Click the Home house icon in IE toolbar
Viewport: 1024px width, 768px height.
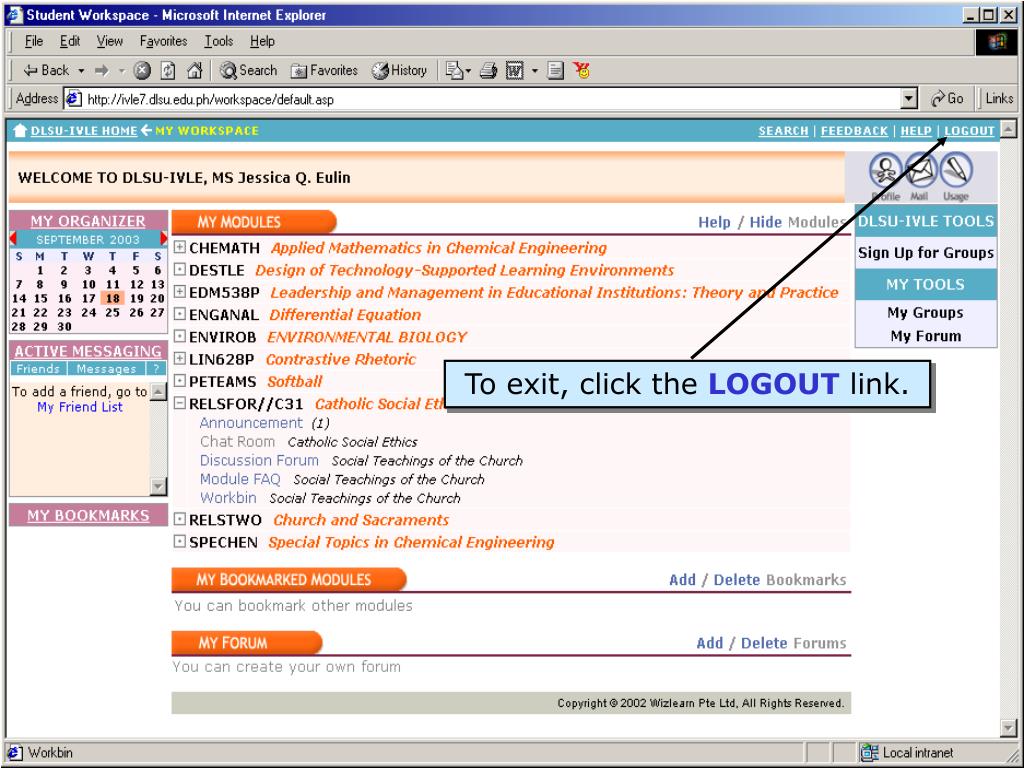click(195, 71)
